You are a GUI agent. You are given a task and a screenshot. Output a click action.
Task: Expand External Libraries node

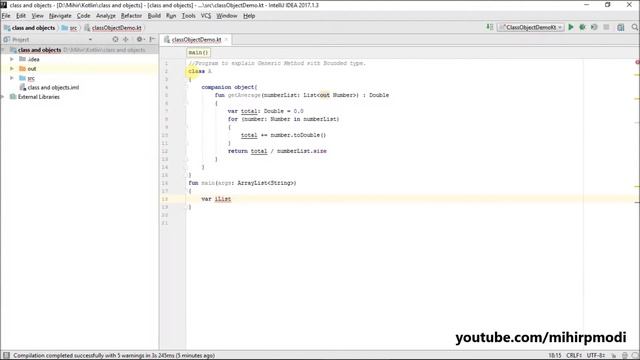pos(3,97)
